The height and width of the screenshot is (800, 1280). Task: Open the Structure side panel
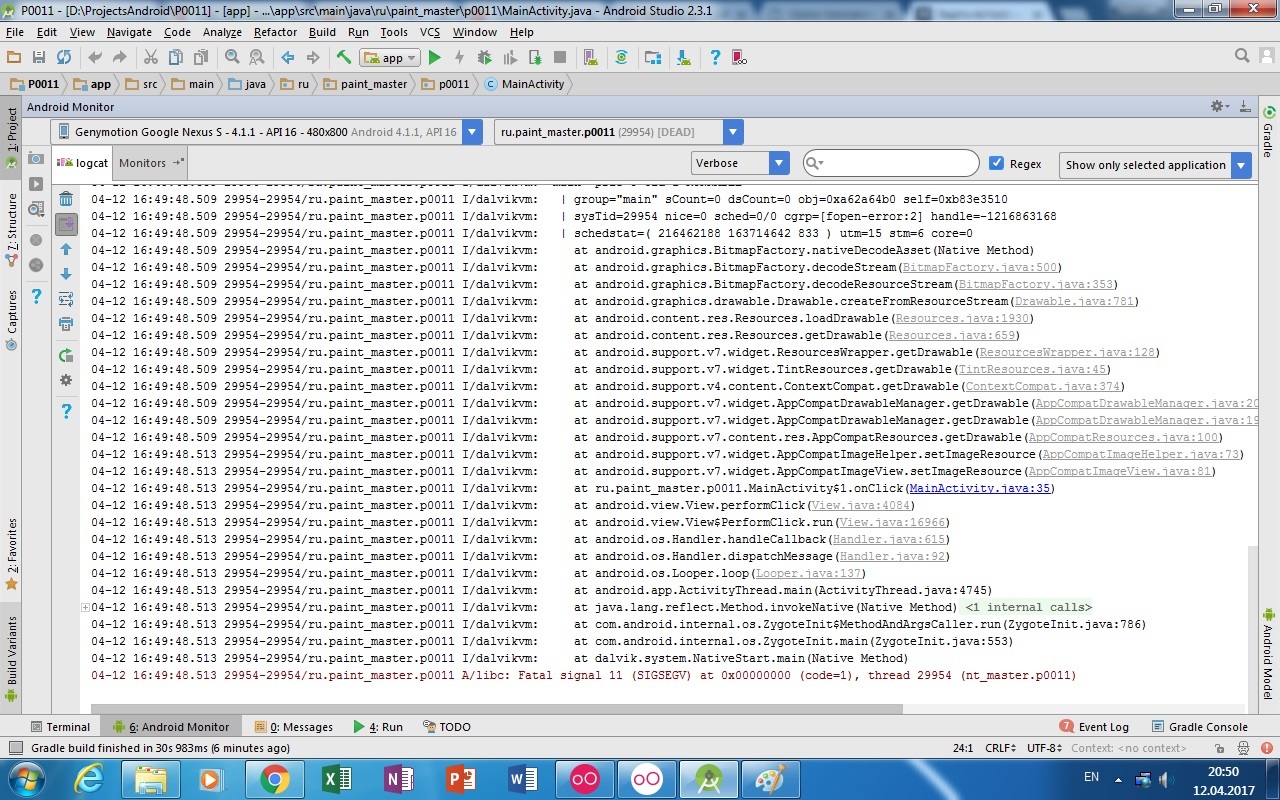click(x=11, y=230)
